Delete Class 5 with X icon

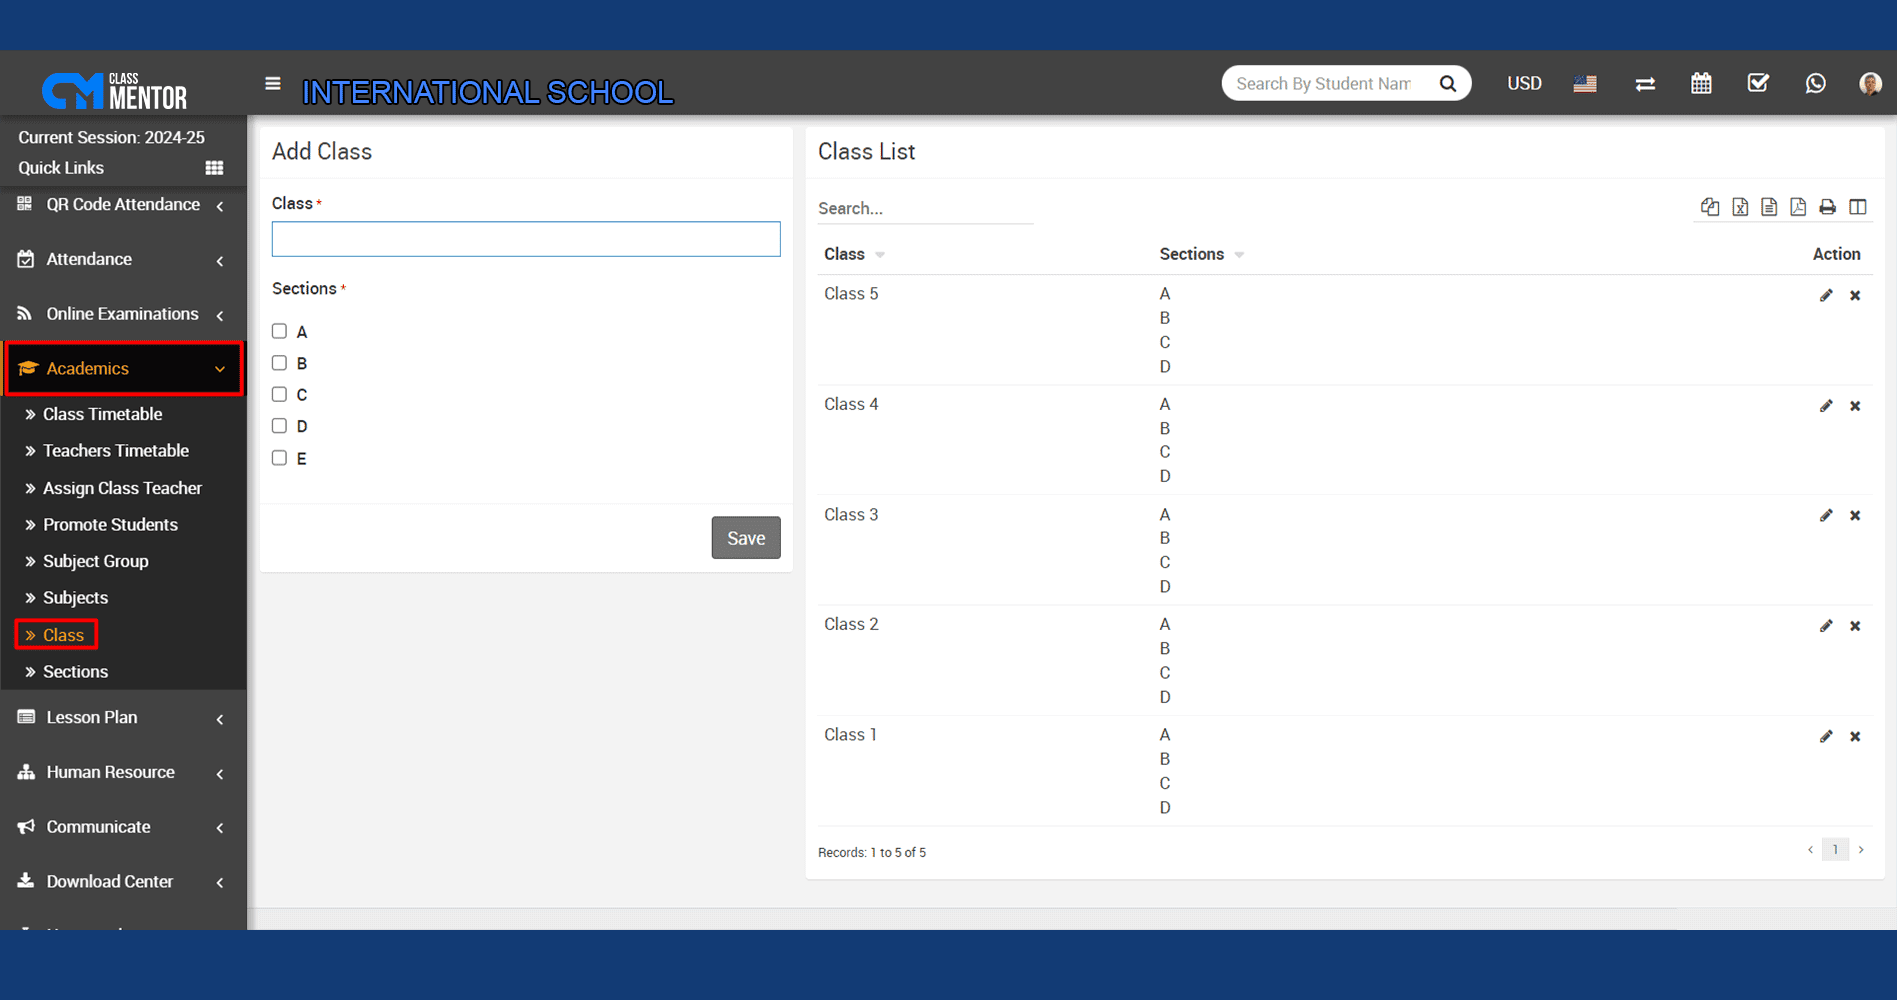(1855, 295)
